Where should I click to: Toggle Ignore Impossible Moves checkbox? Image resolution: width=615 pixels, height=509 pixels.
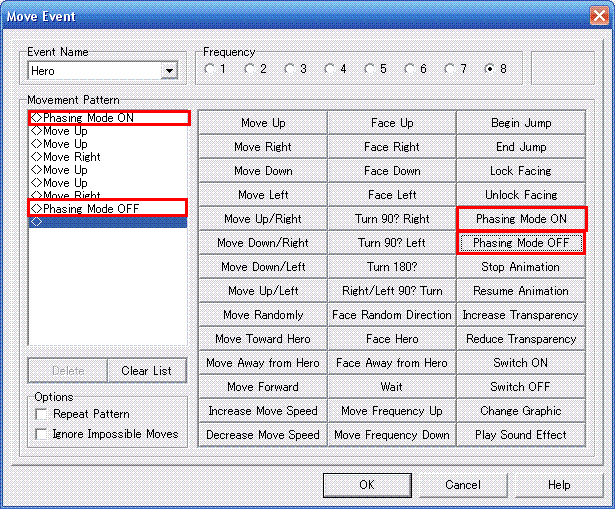point(41,434)
